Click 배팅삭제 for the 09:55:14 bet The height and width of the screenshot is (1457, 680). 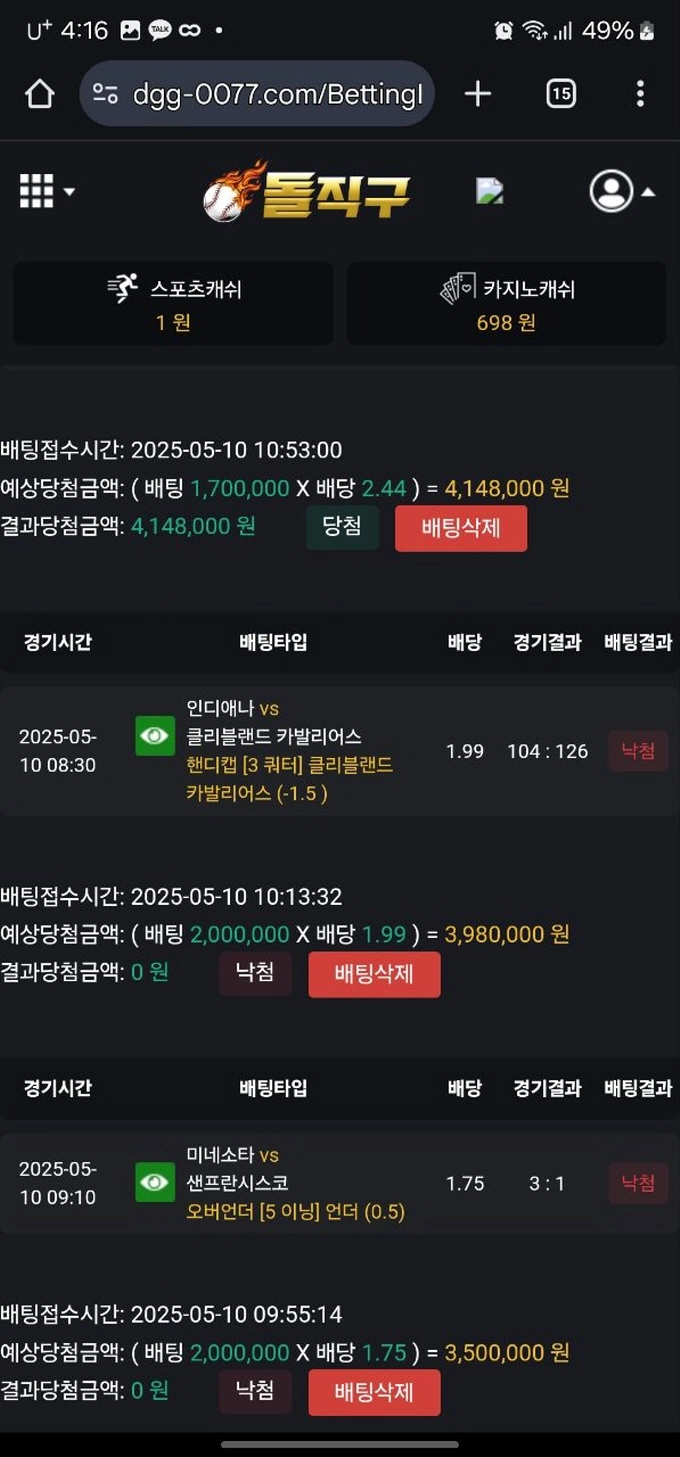tap(374, 1392)
